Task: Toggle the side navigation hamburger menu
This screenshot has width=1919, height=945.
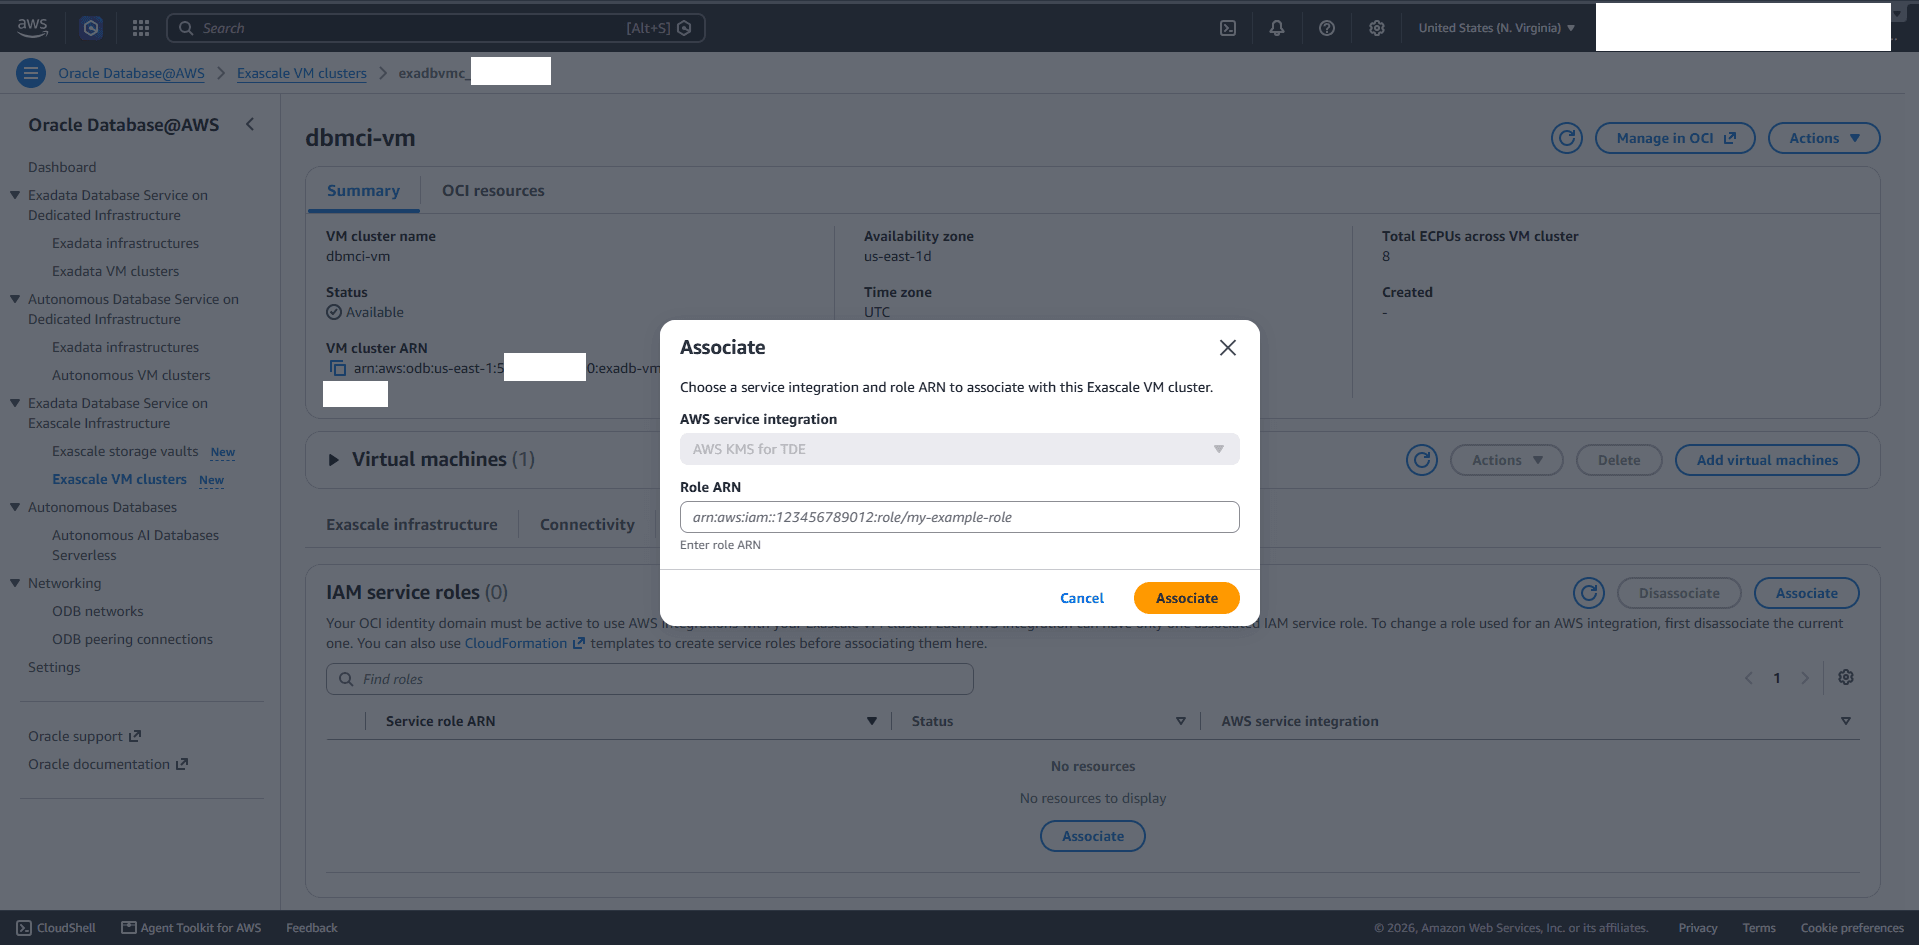Action: [x=31, y=73]
